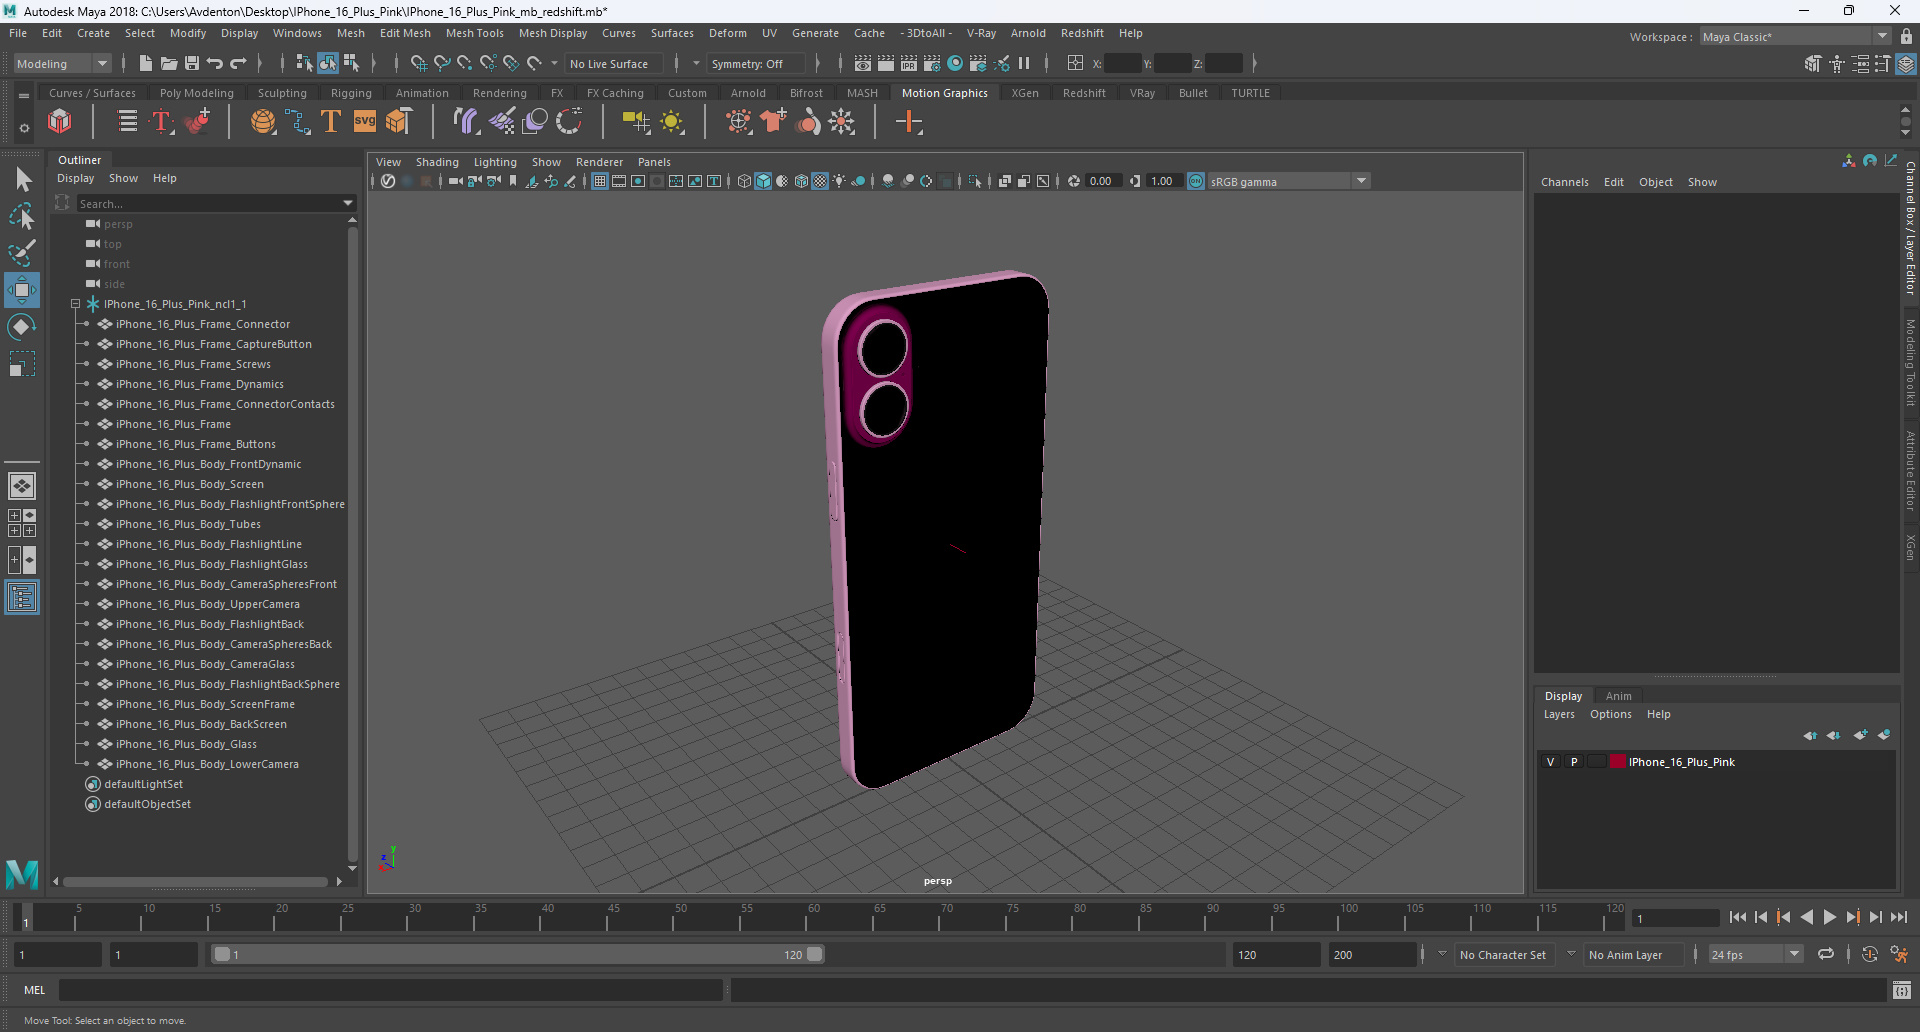
Task: Click the pause IPR render icon
Action: (1024, 63)
